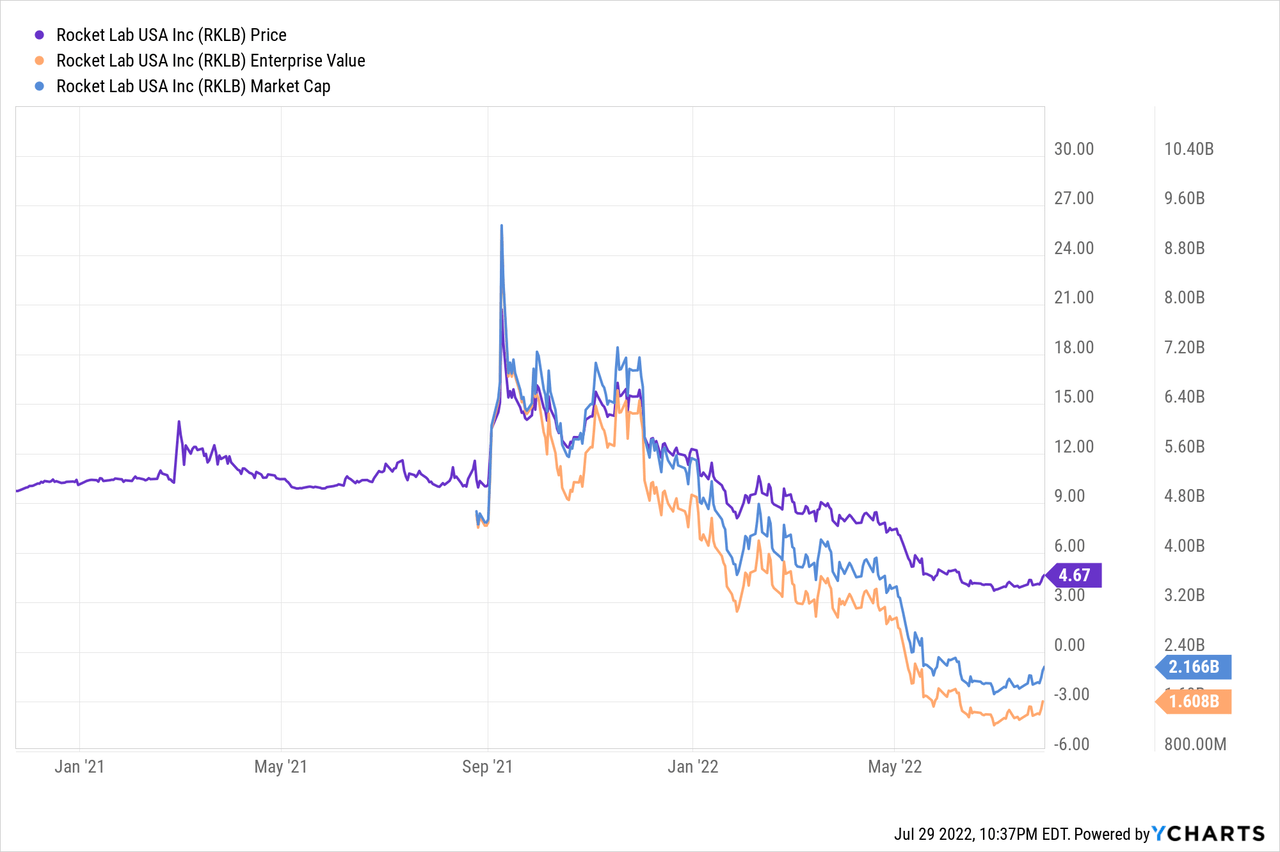Click the orange Enterprise Value legend dot
Image resolution: width=1280 pixels, height=852 pixels.
click(41, 61)
